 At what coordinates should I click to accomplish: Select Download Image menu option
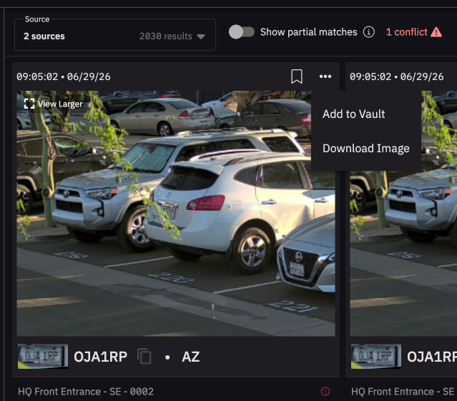366,148
